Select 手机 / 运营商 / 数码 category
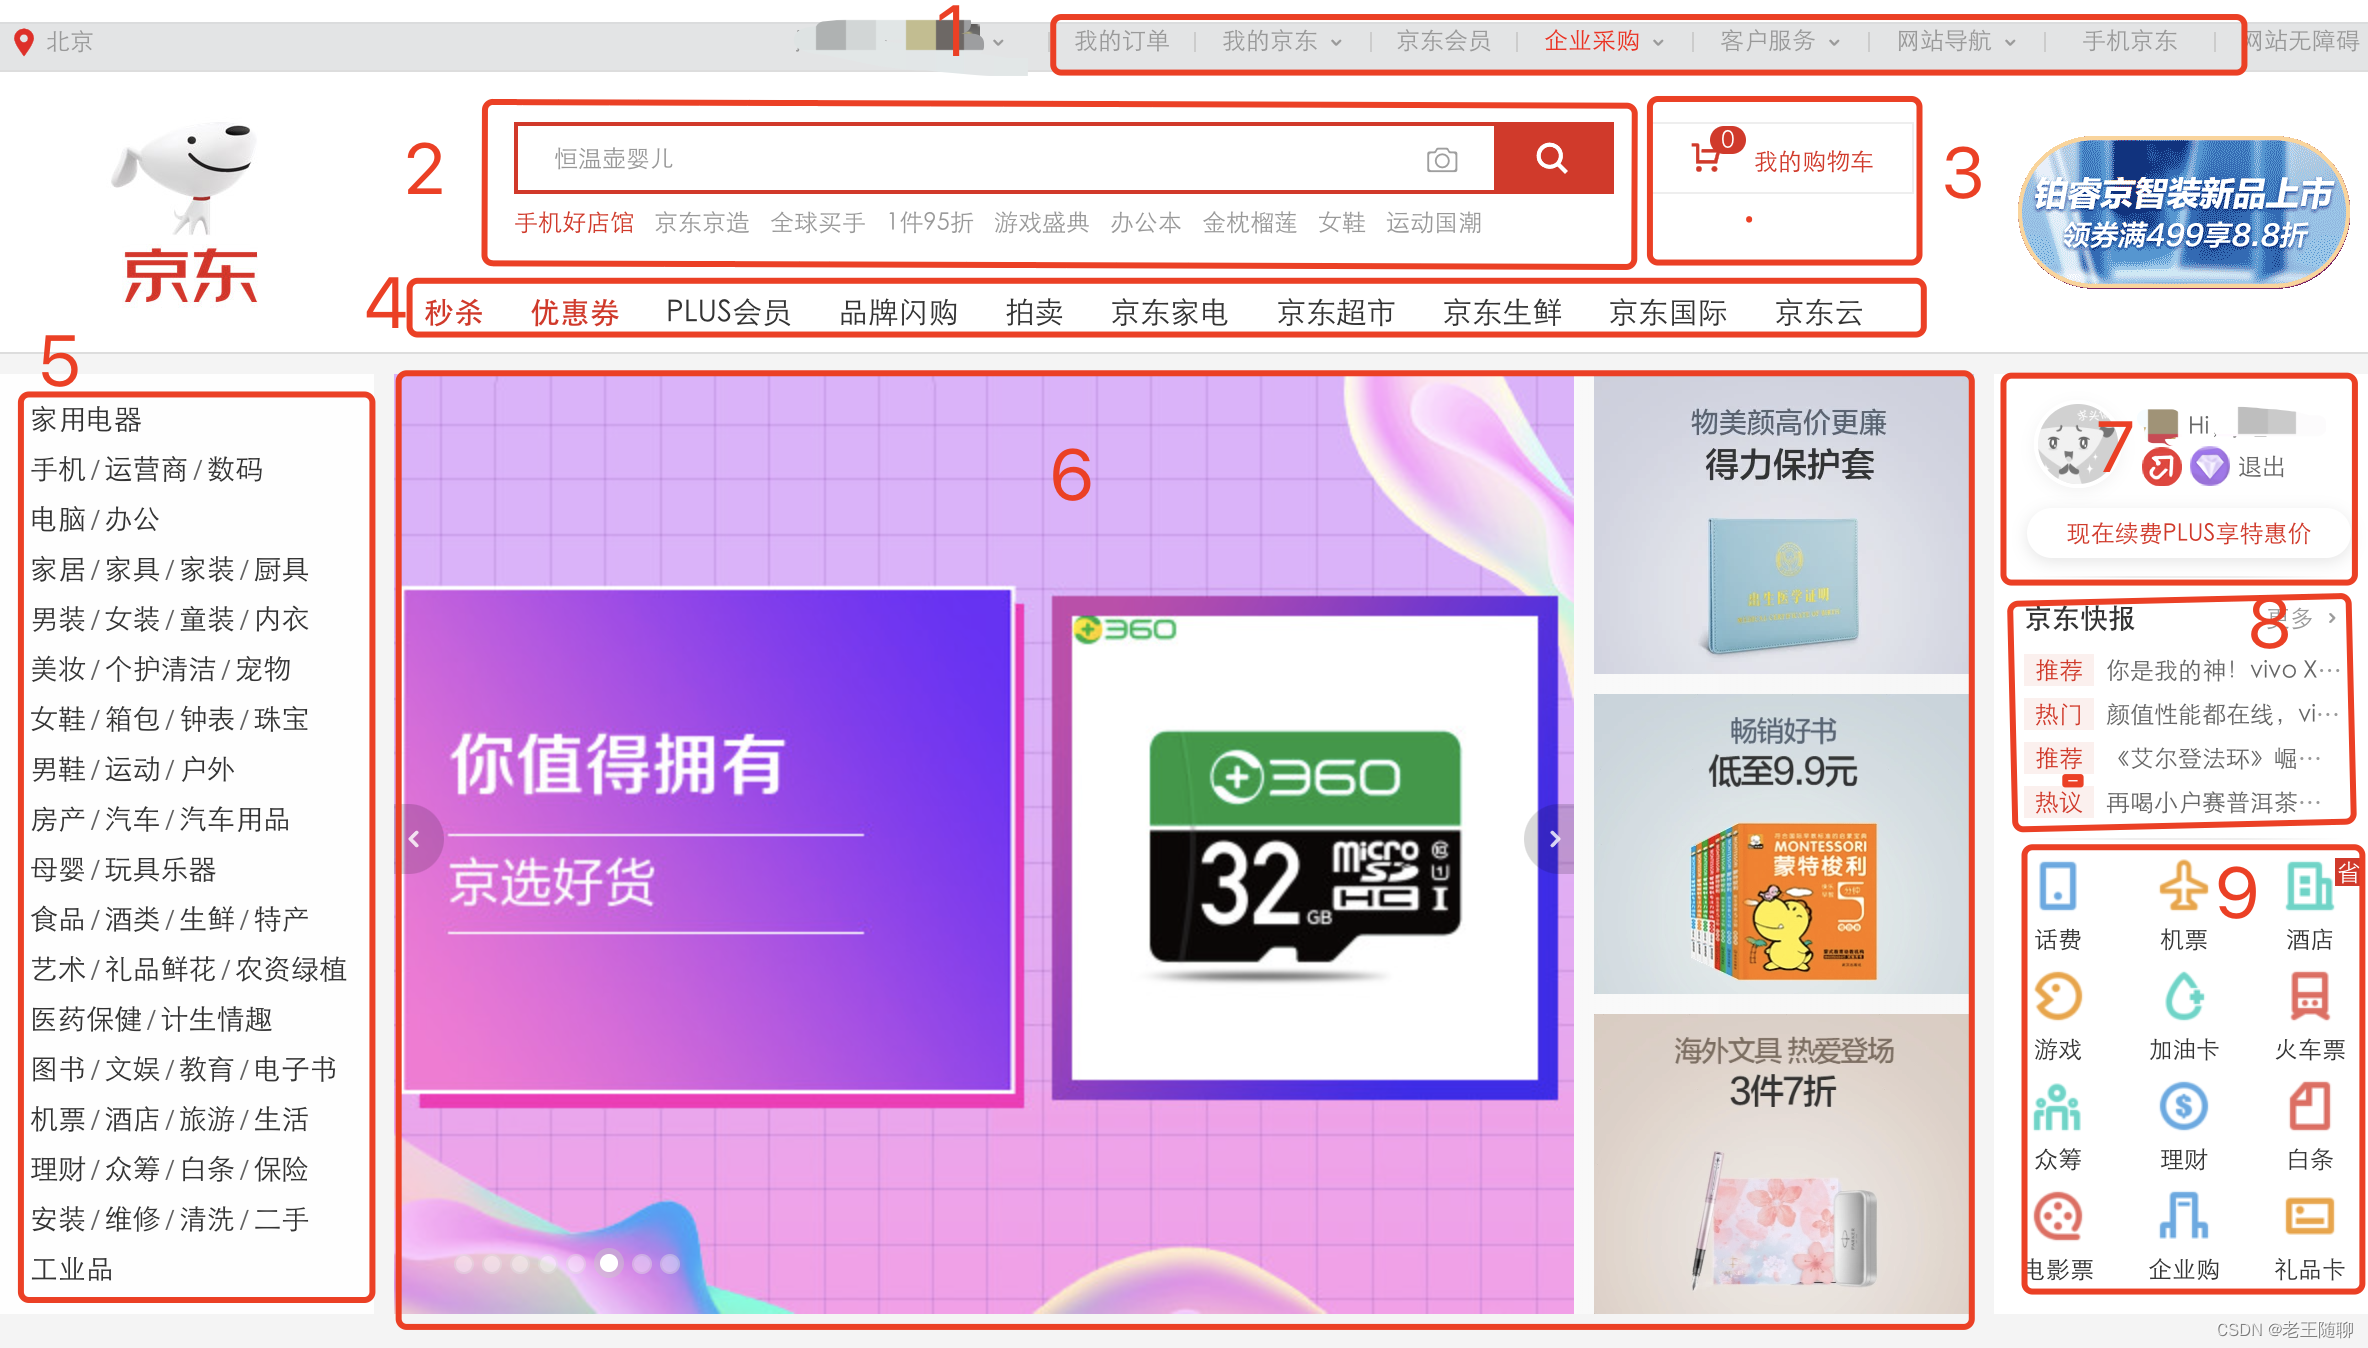 click(x=147, y=469)
